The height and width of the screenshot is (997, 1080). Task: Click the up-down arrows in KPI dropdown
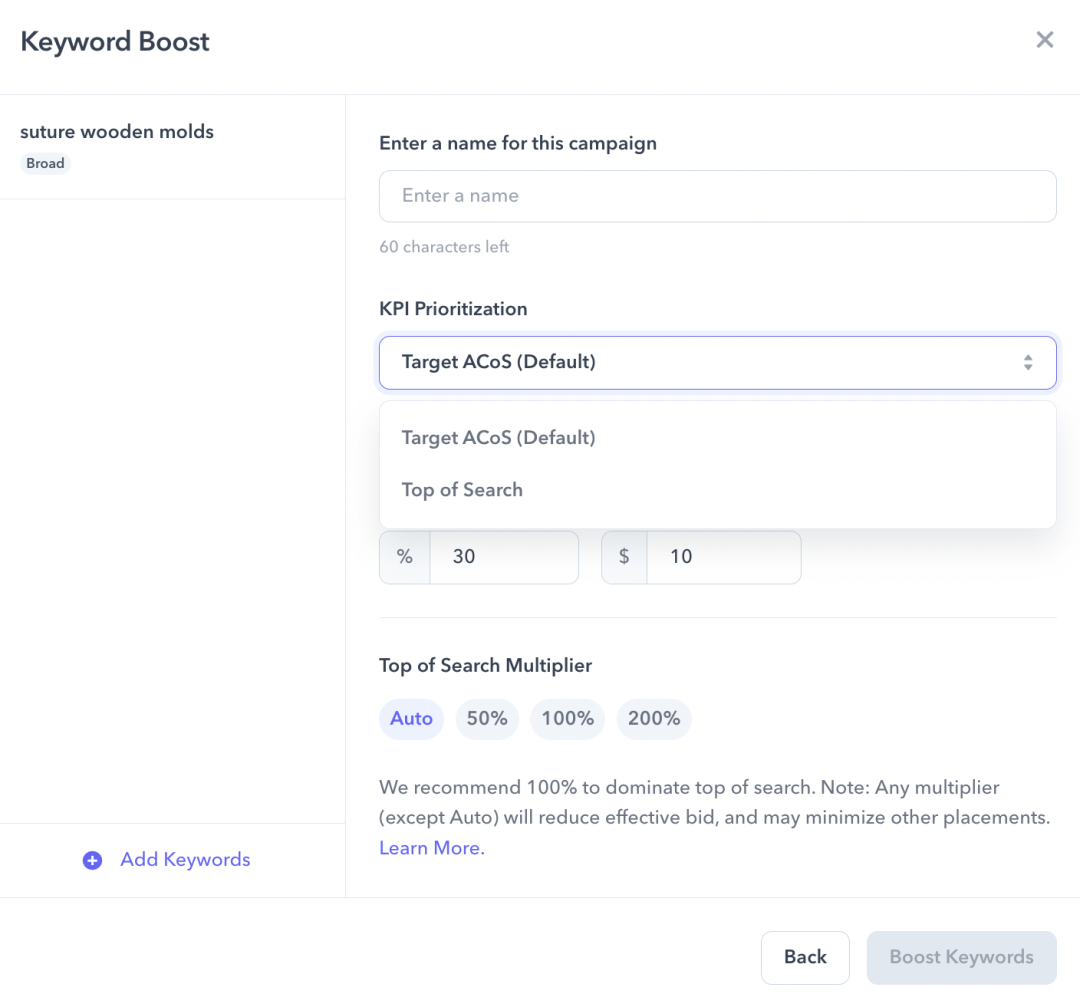[1027, 362]
